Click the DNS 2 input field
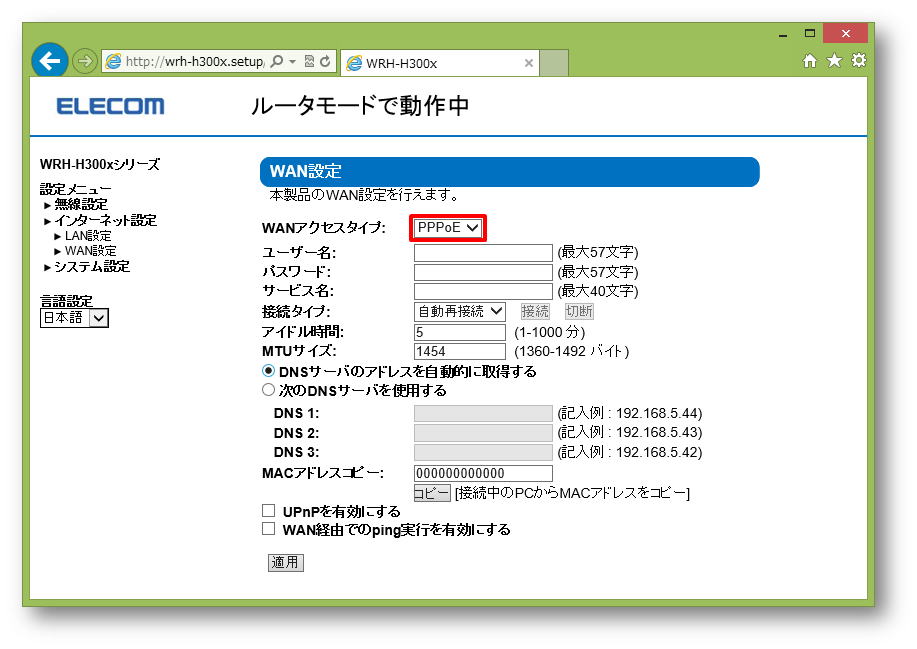The height and width of the screenshot is (649, 917). 483,433
